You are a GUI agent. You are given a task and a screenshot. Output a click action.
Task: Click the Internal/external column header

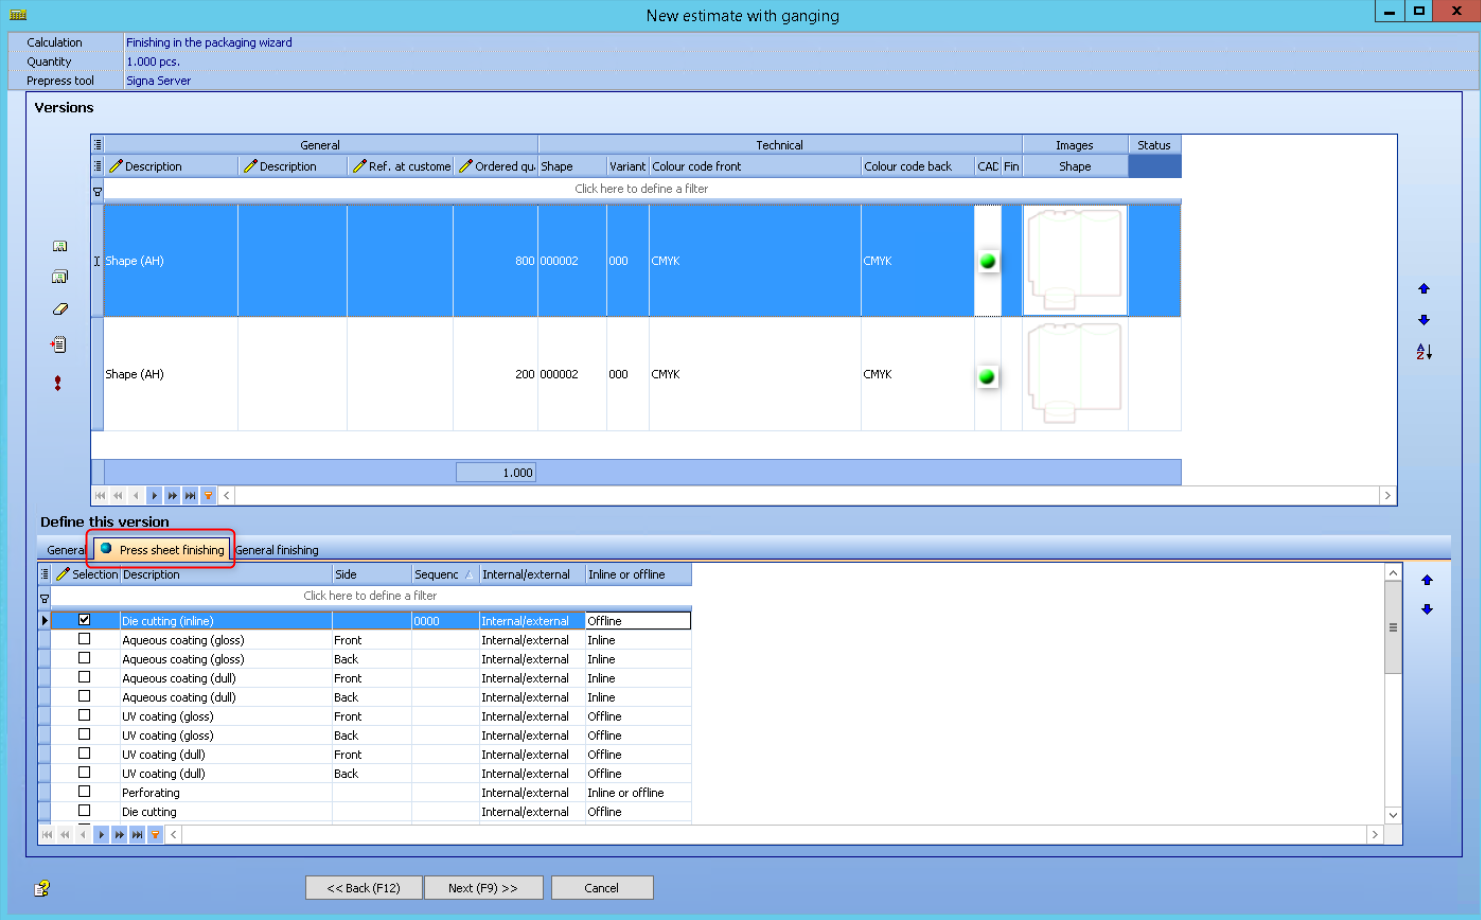(x=532, y=574)
